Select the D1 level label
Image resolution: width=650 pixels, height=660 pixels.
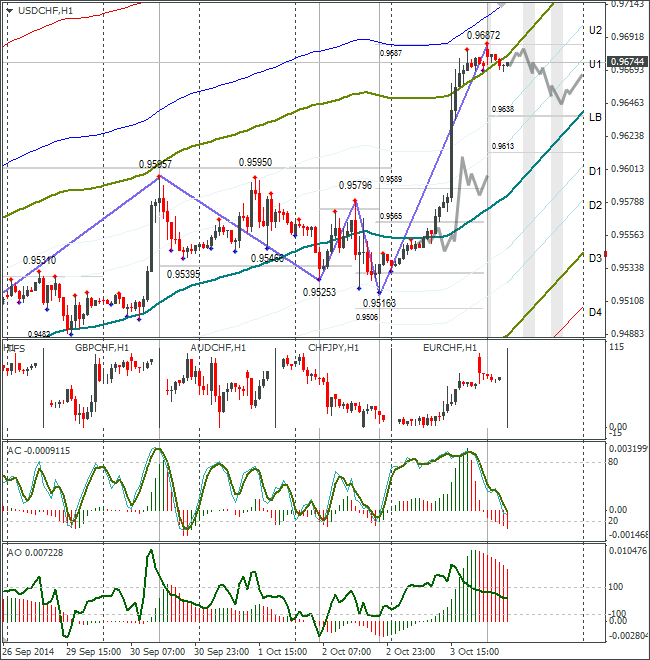594,171
